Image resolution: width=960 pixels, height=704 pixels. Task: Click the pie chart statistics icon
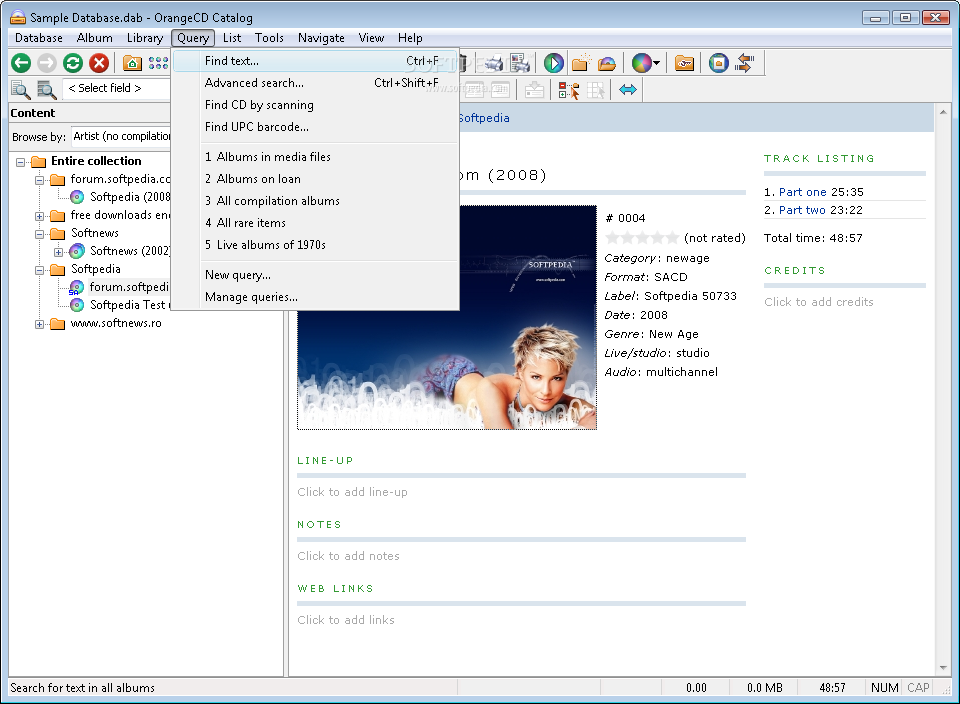tap(641, 63)
